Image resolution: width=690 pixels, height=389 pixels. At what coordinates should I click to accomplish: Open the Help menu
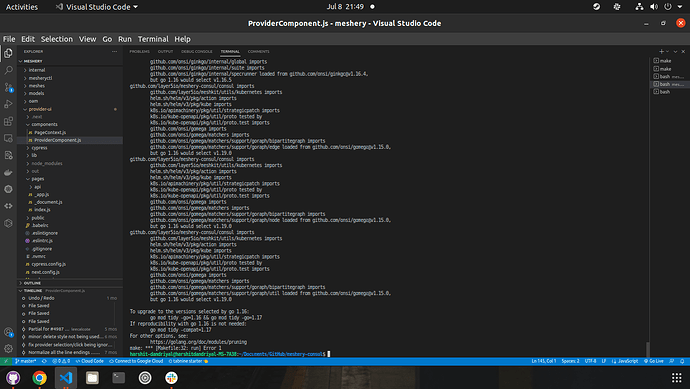182,39
